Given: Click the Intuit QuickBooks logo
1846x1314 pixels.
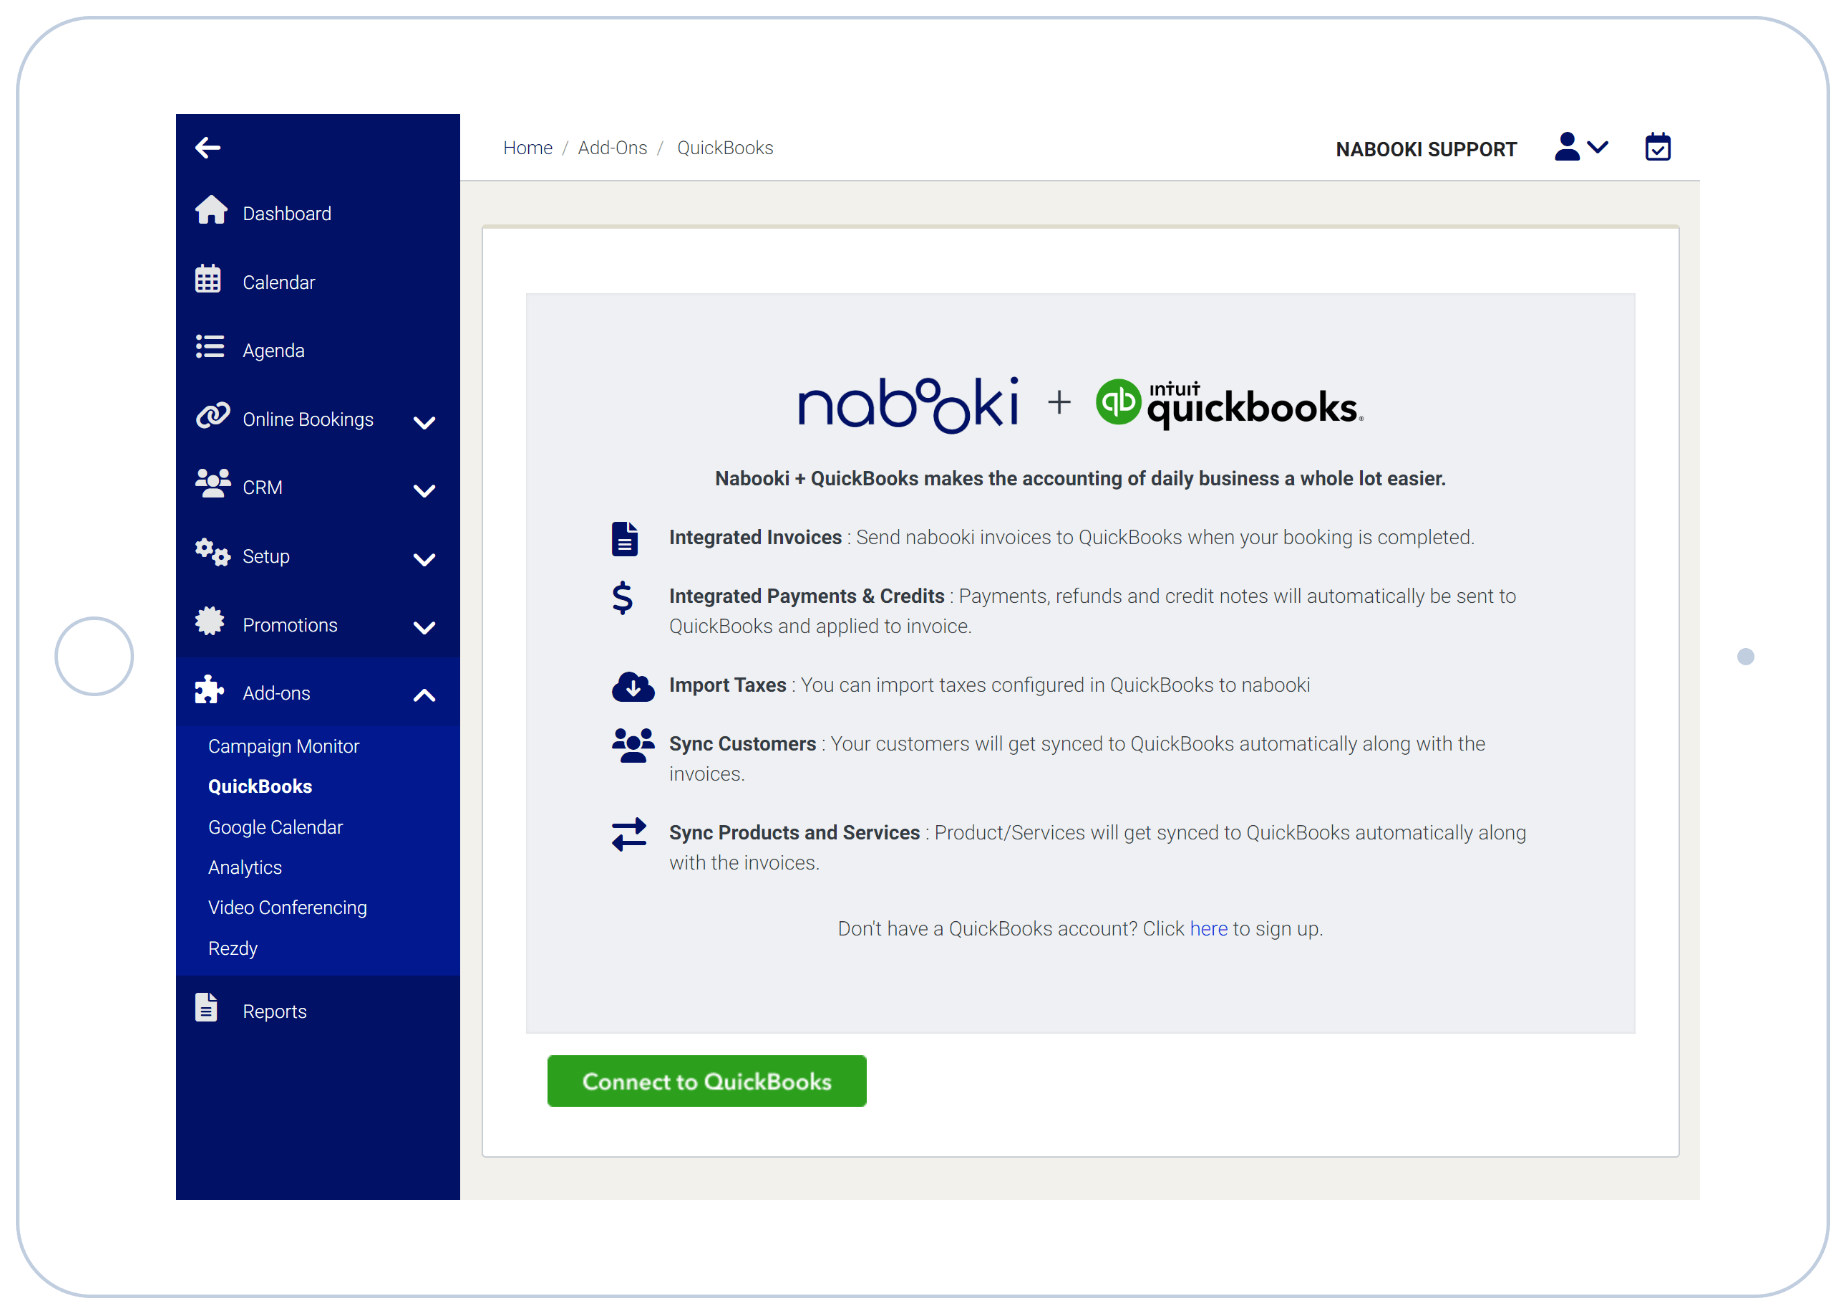Looking at the screenshot, I should pos(1230,404).
